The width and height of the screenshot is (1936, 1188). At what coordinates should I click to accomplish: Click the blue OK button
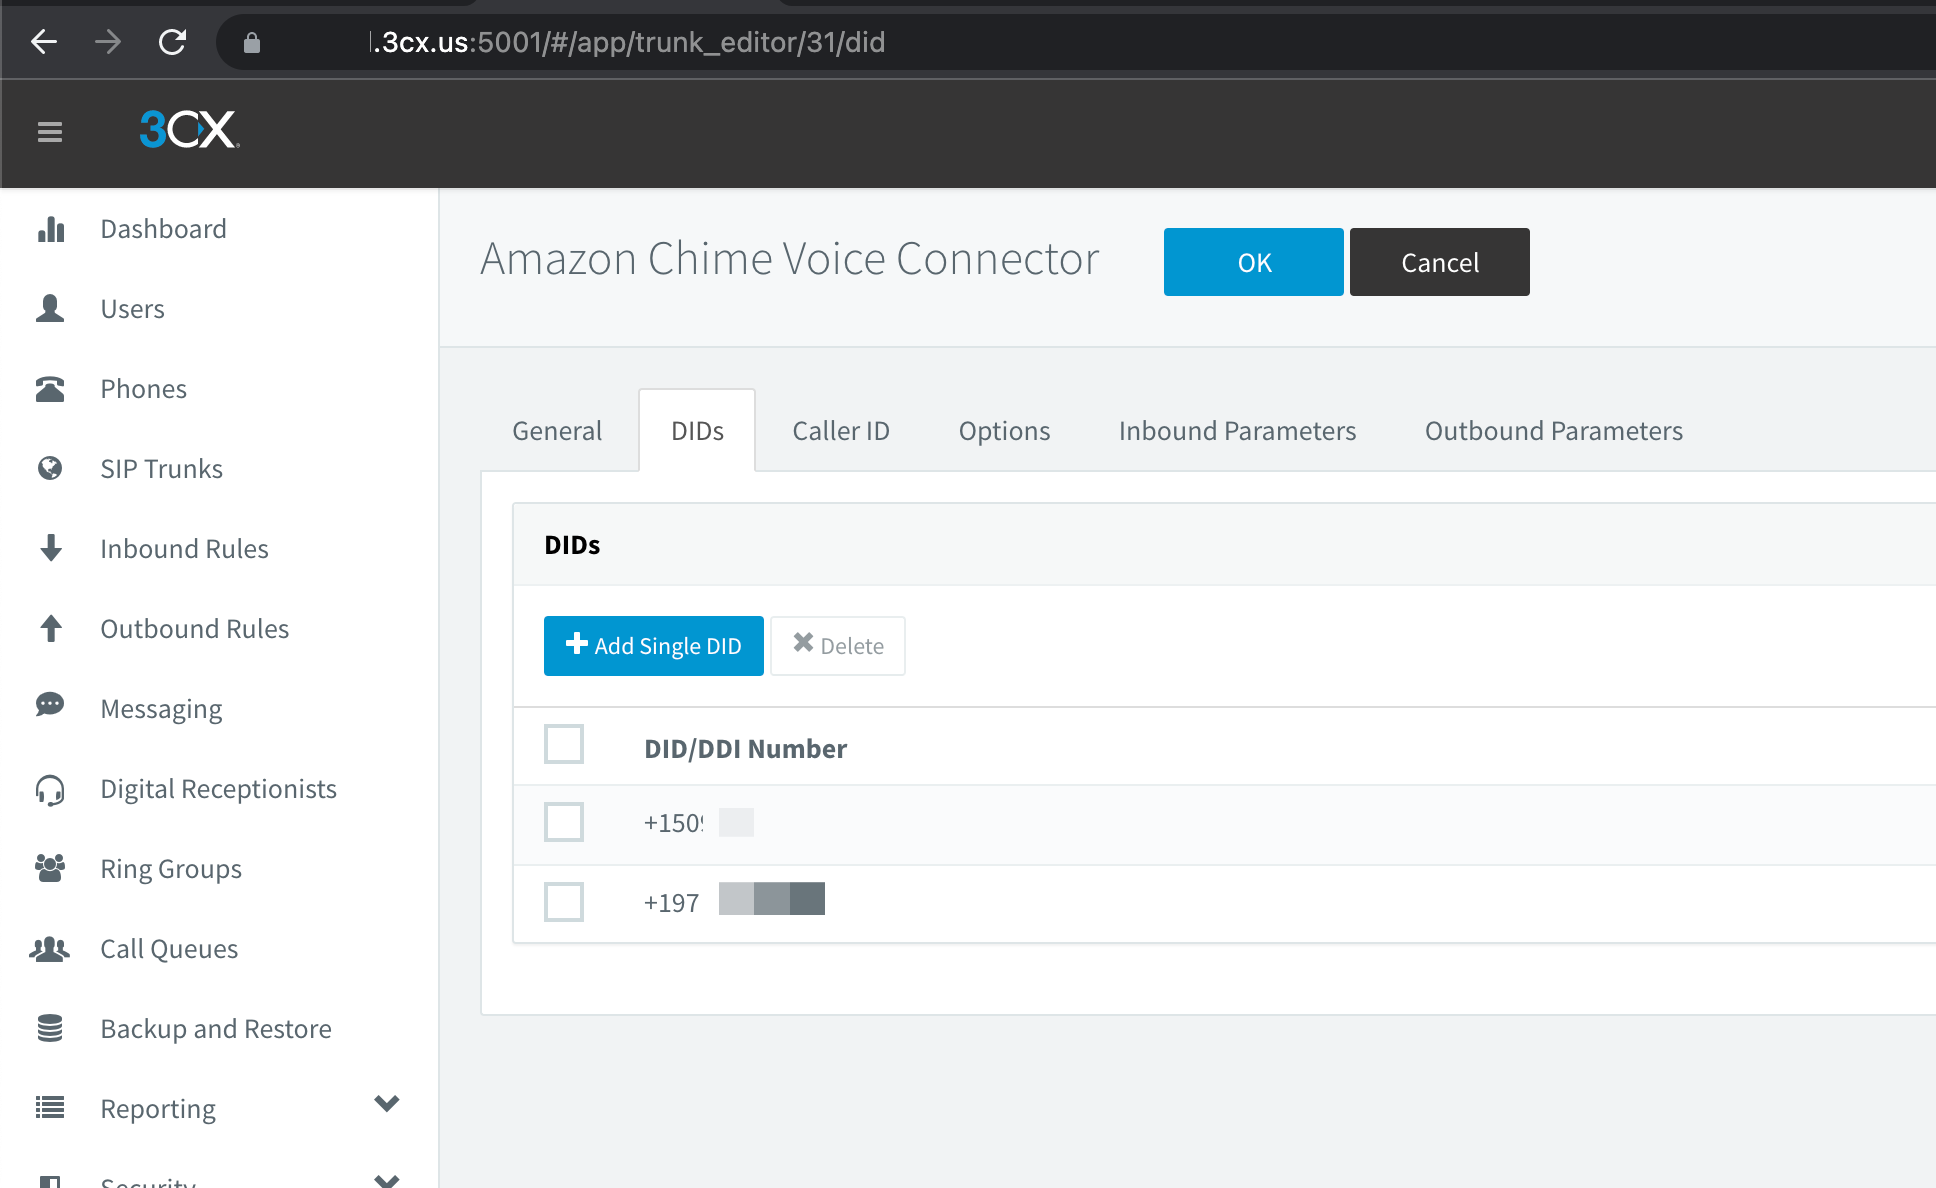(1254, 262)
